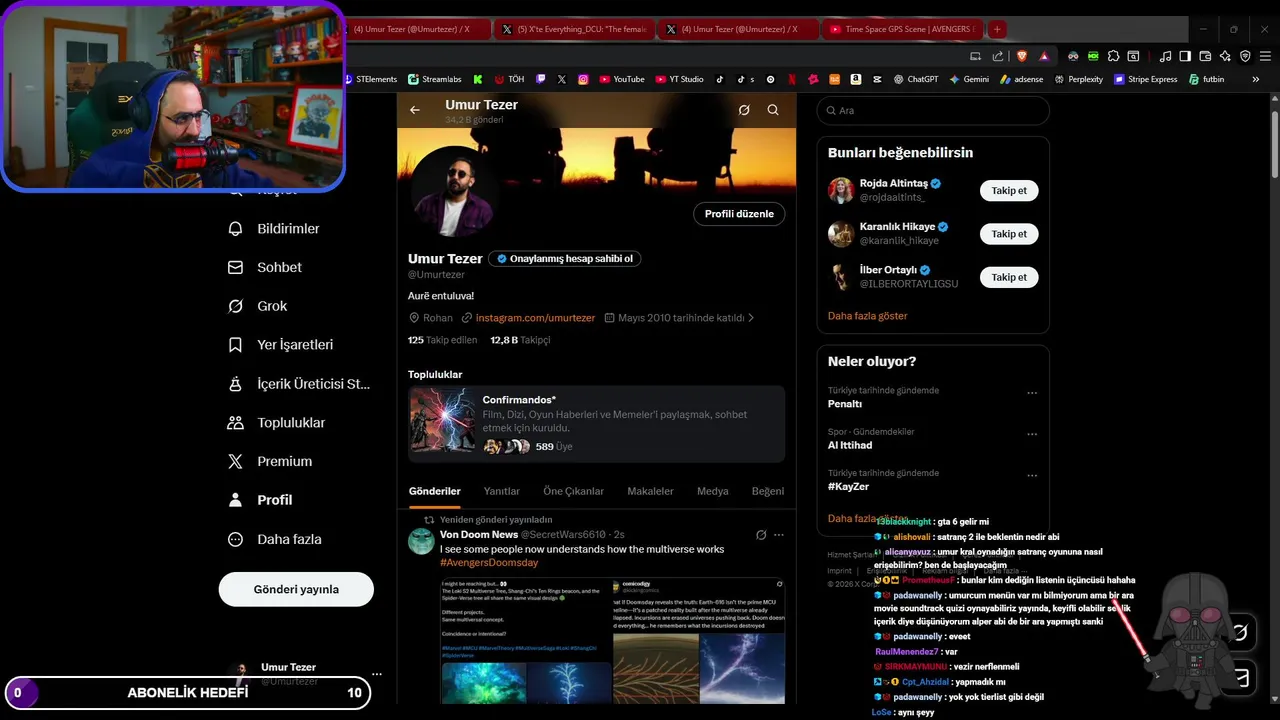The width and height of the screenshot is (1280, 720).
Task: Switch to Medya tab
Action: pos(713,491)
